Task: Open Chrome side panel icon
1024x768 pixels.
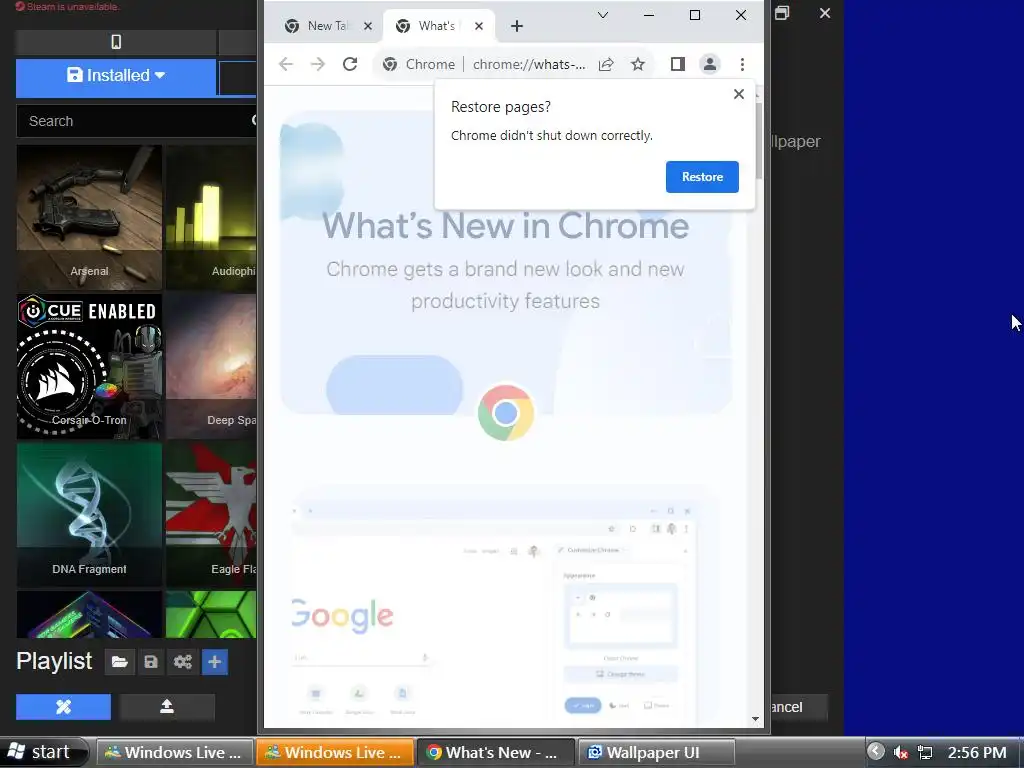Action: 678,64
